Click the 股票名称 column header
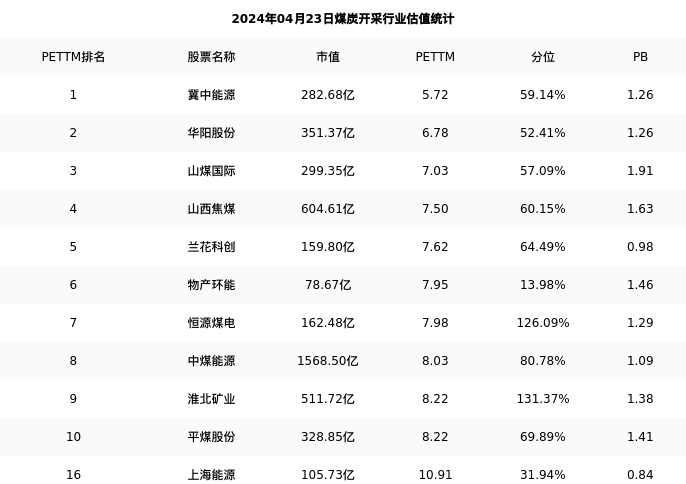686x484 pixels. point(211,57)
